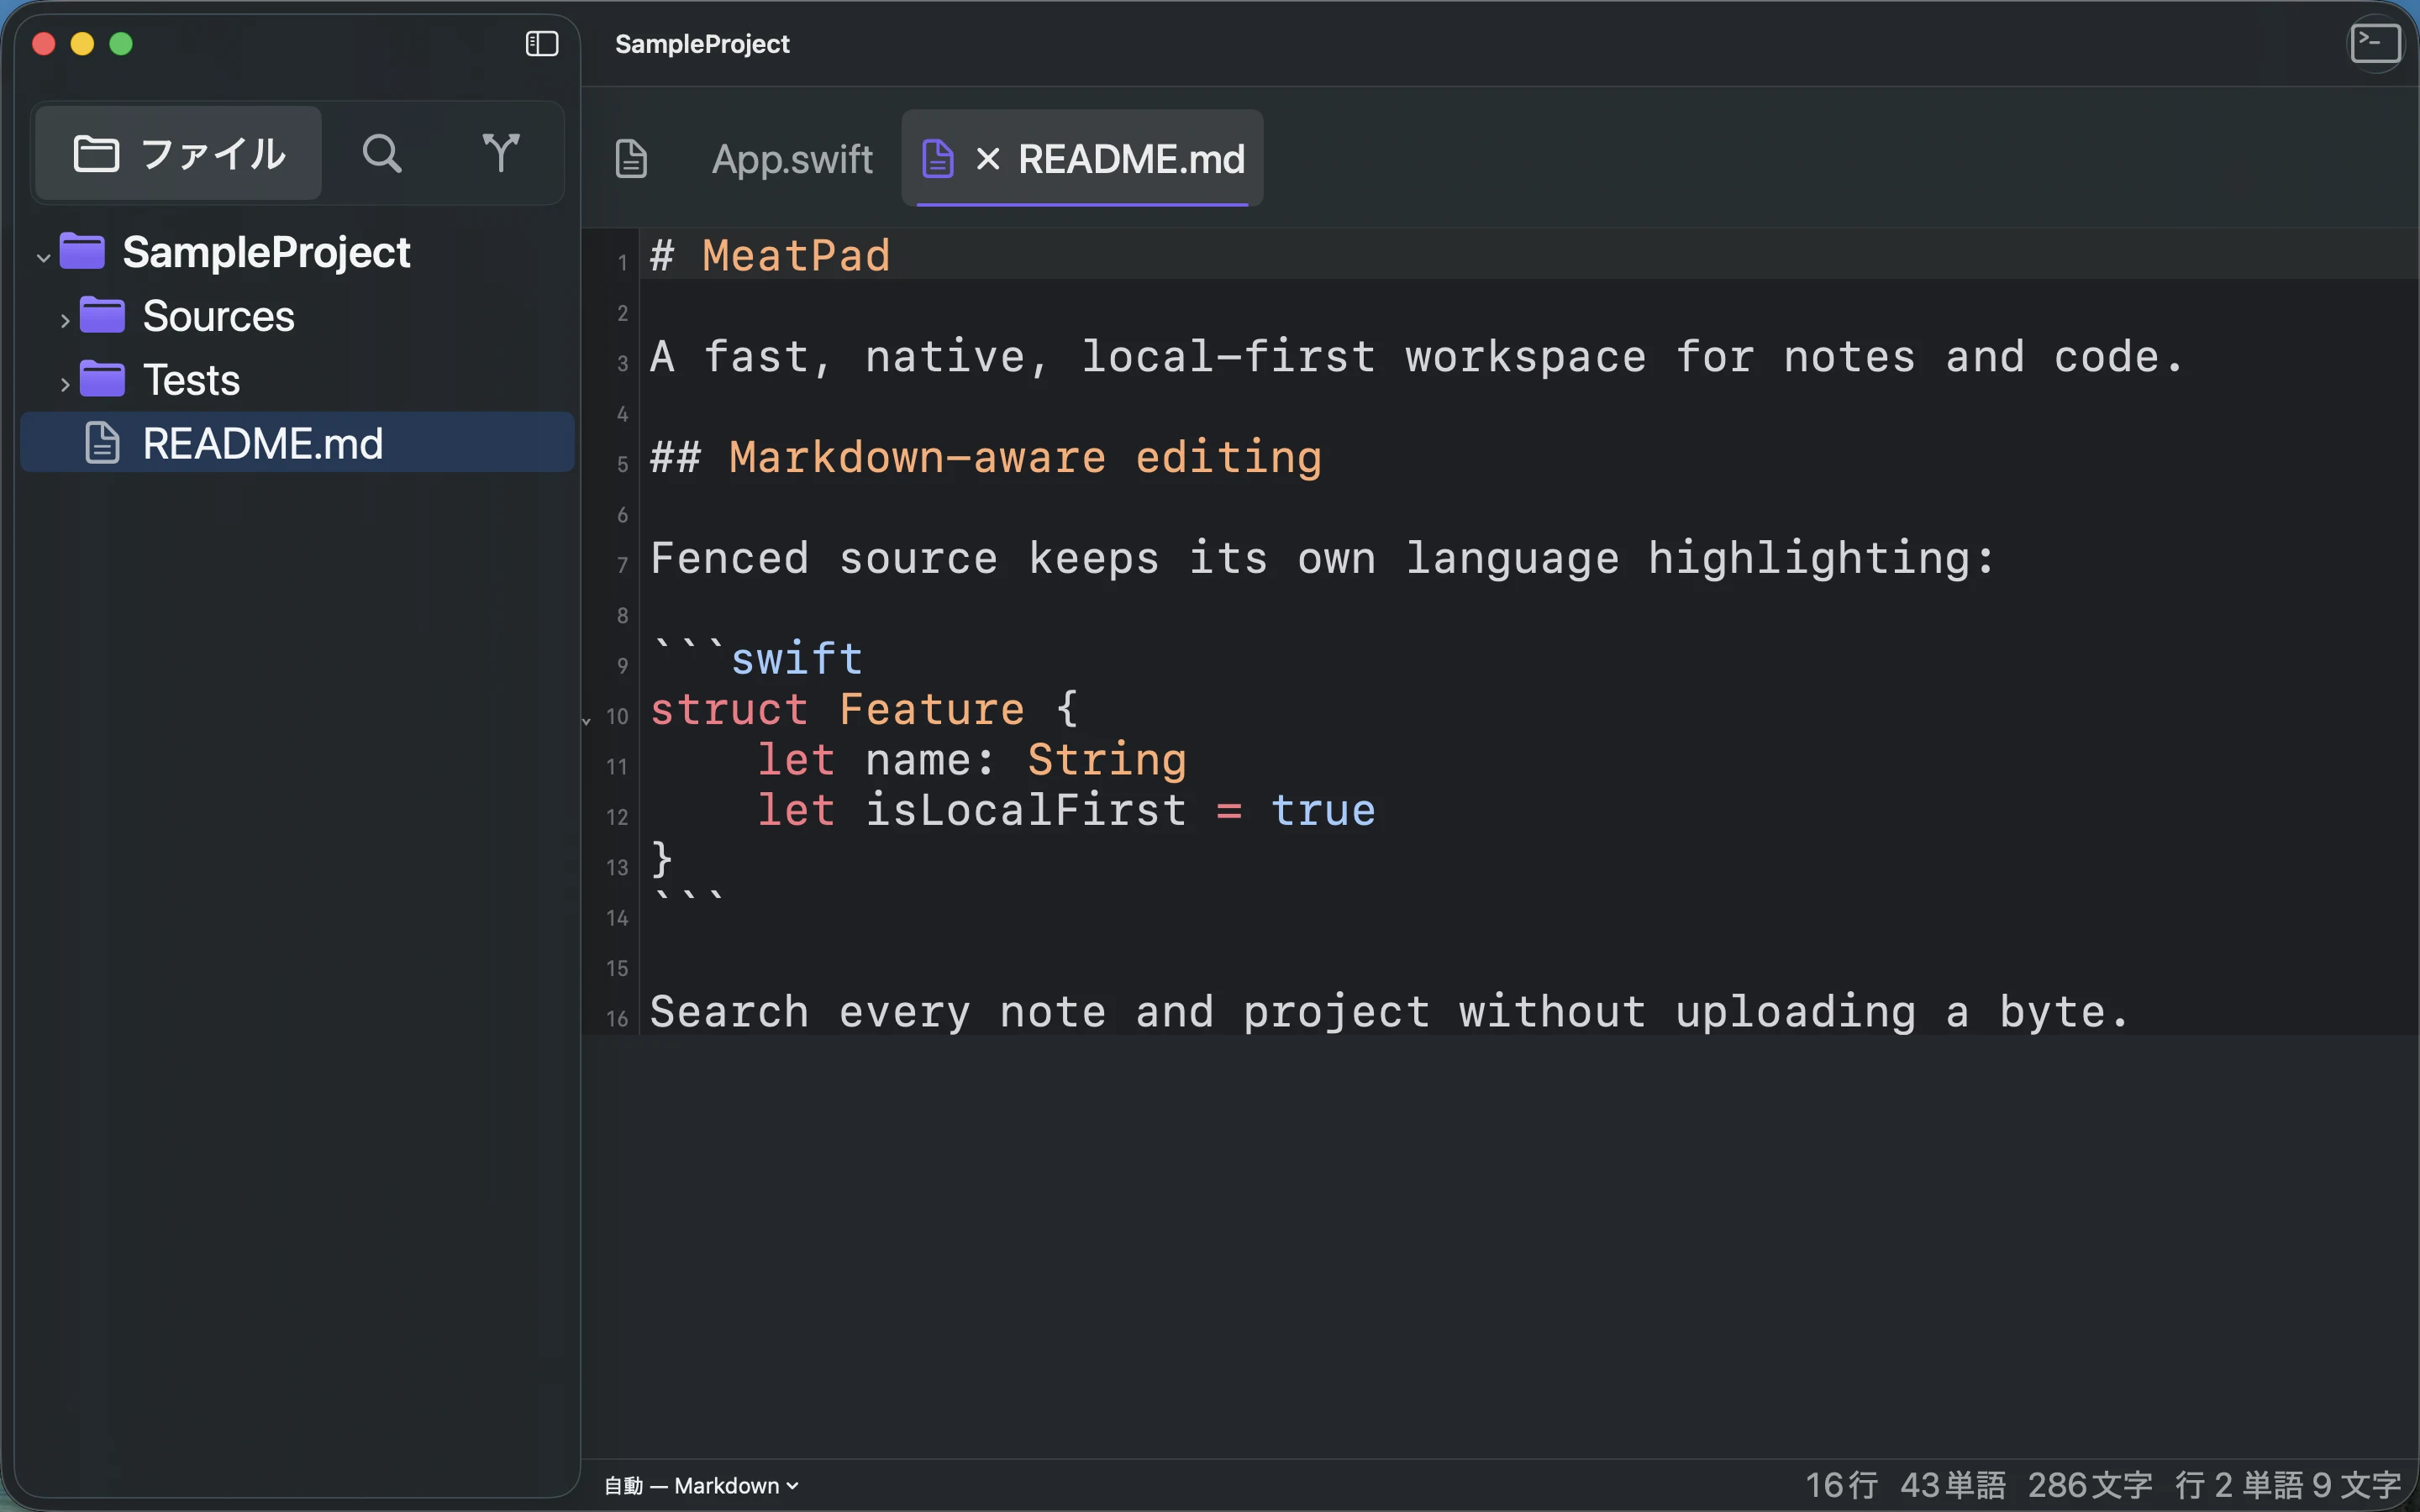This screenshot has height=1512, width=2420.
Task: Click the Sources folder icon
Action: [x=102, y=315]
